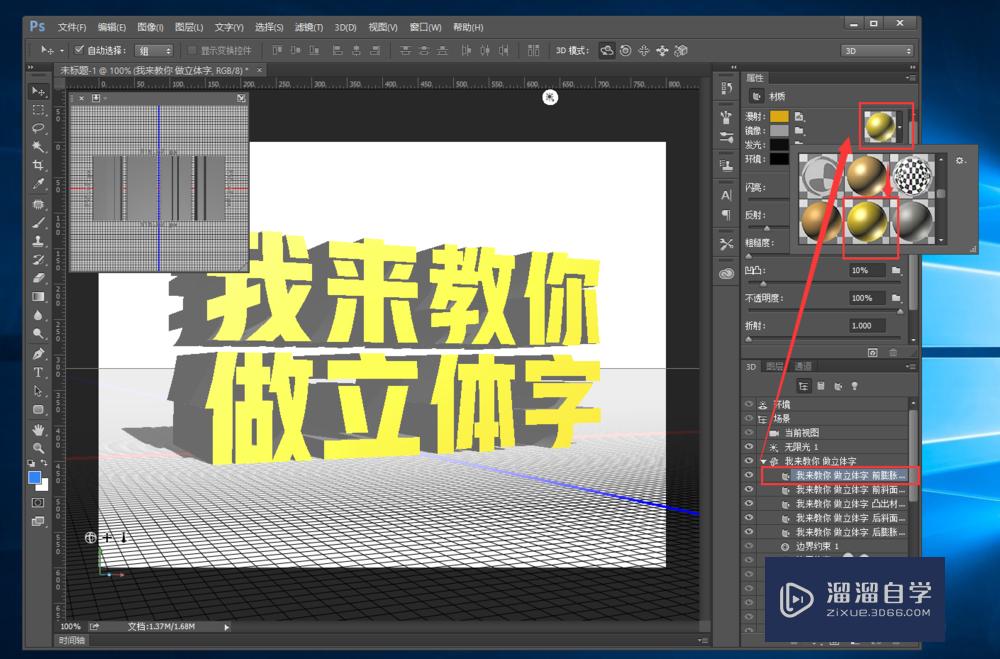Viewport: 1000px width, 659px height.
Task: Select the Crop tool
Action: (38, 166)
